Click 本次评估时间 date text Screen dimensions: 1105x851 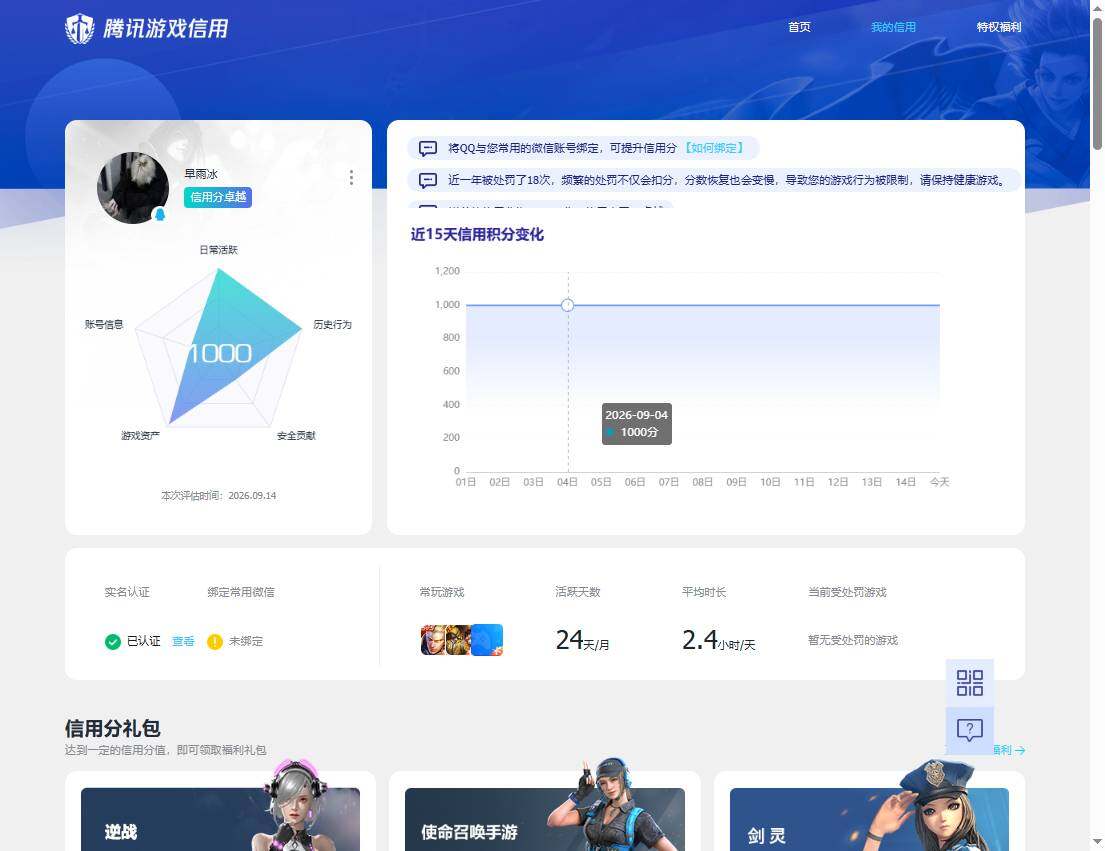point(218,496)
